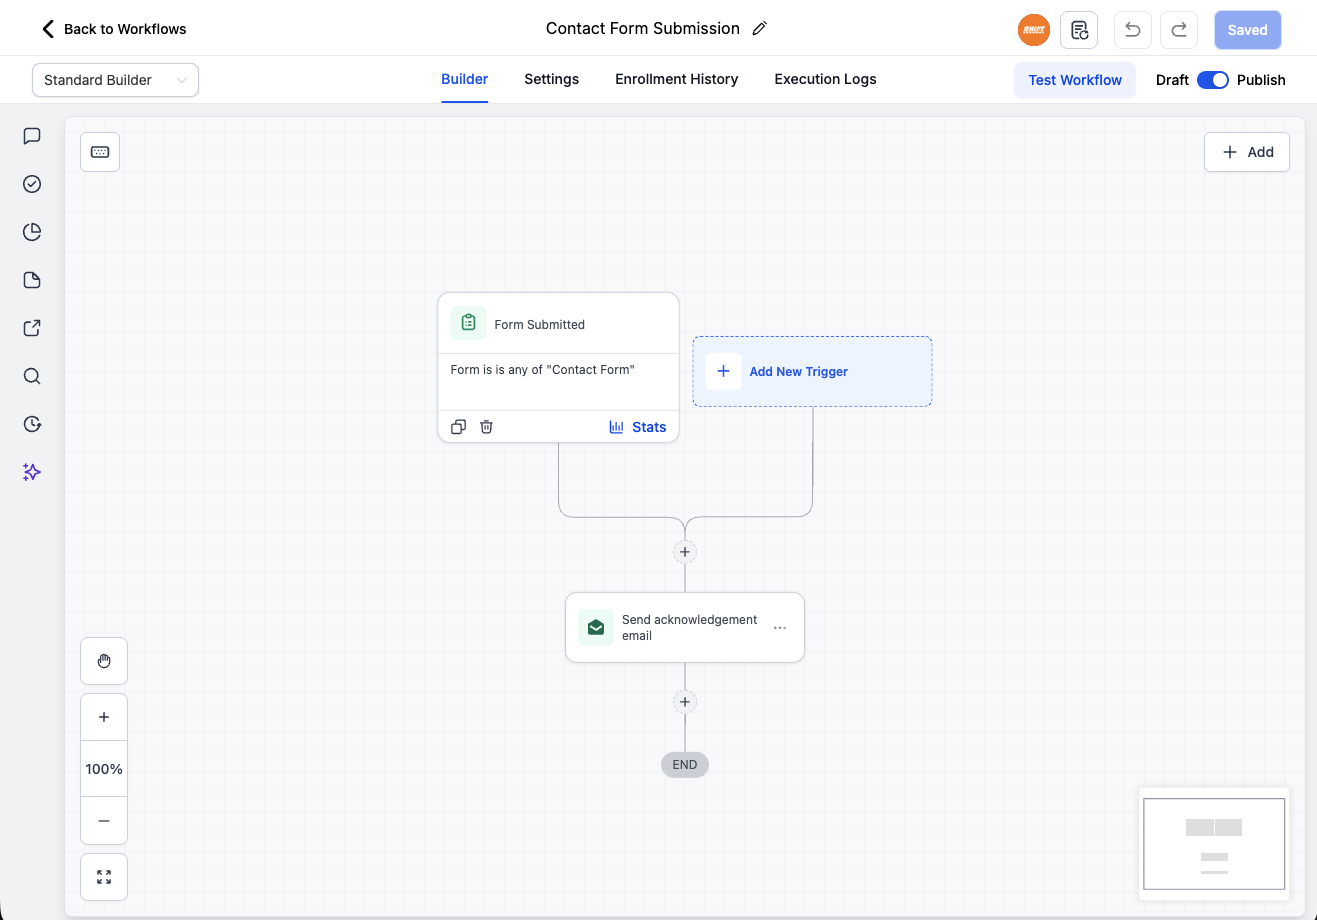1317x920 pixels.
Task: Switch to the Settings tab
Action: click(551, 79)
